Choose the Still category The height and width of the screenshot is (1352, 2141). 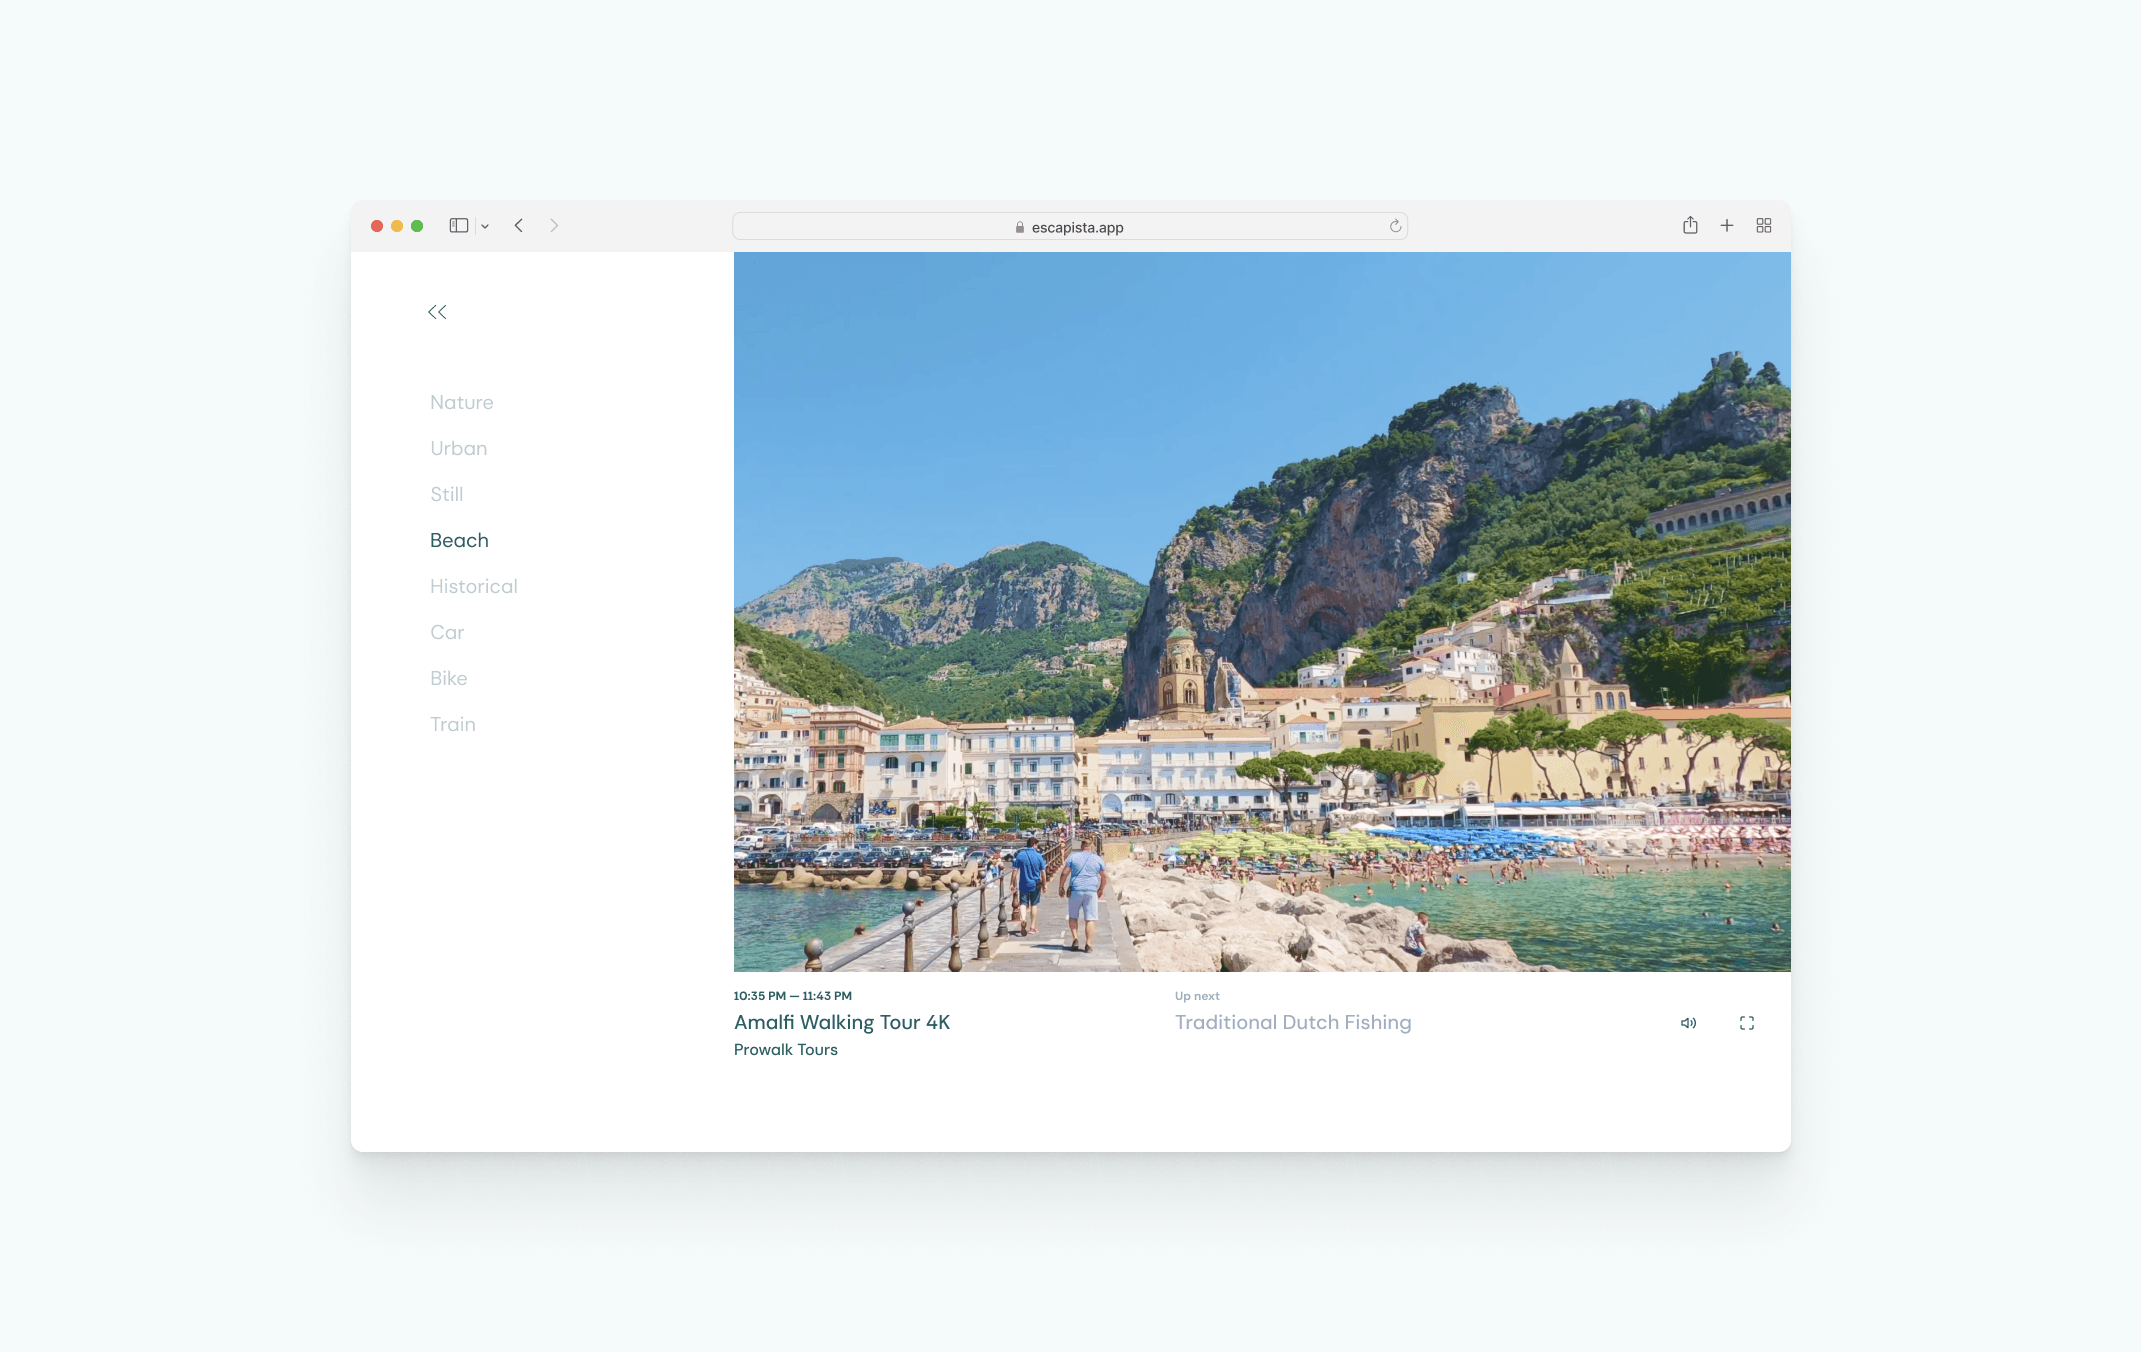446,494
